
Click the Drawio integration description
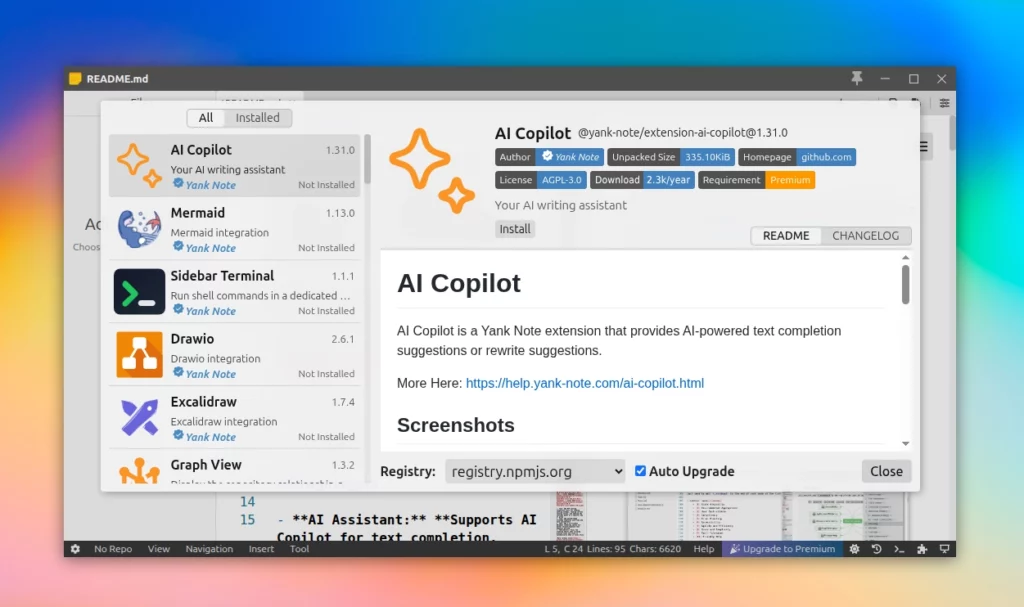[x=216, y=358]
